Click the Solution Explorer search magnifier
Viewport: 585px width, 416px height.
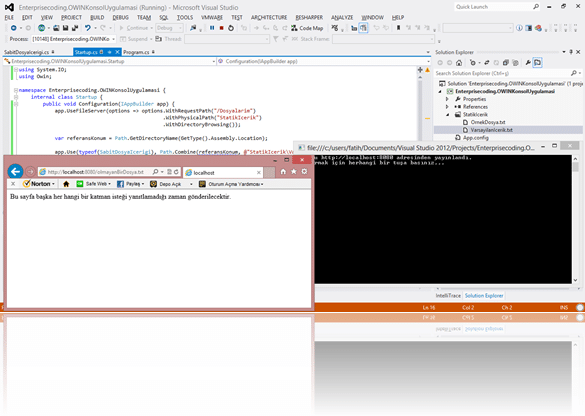574,73
